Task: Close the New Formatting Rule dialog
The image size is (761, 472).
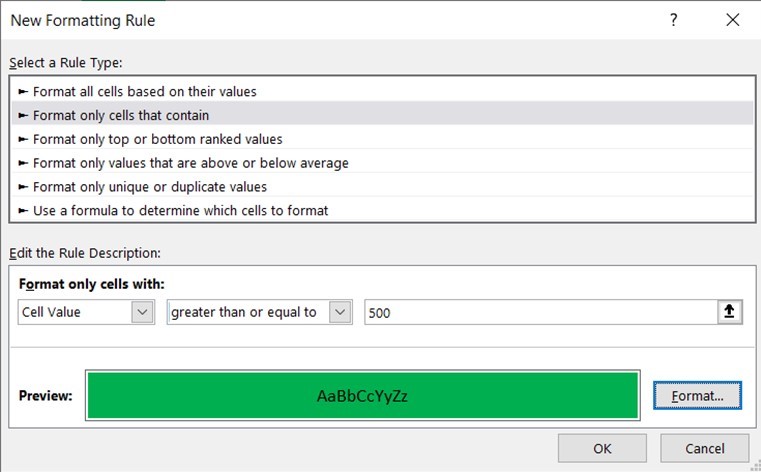Action: (x=733, y=20)
